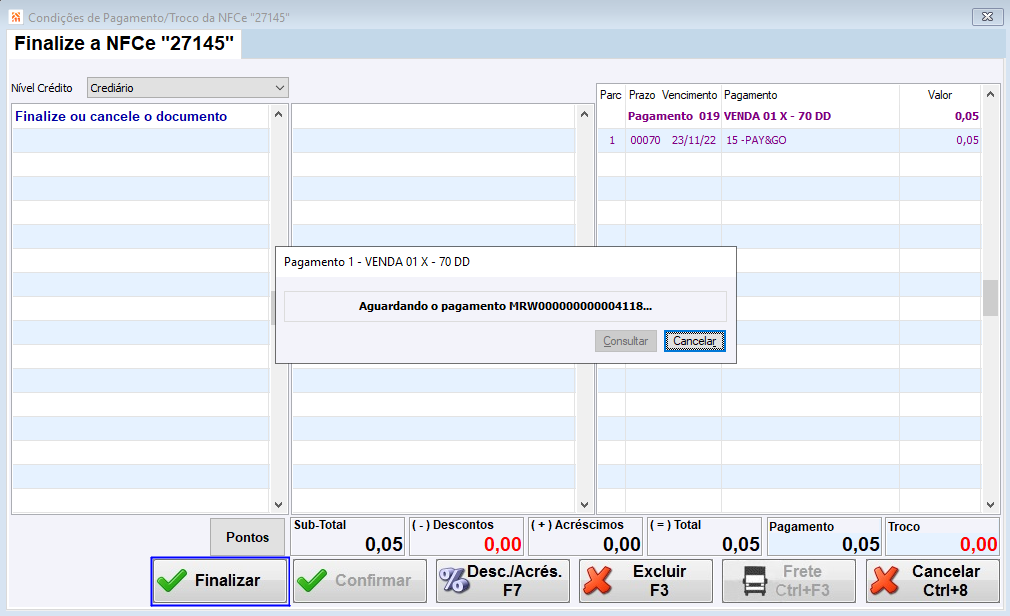Open Pontos

[247, 537]
